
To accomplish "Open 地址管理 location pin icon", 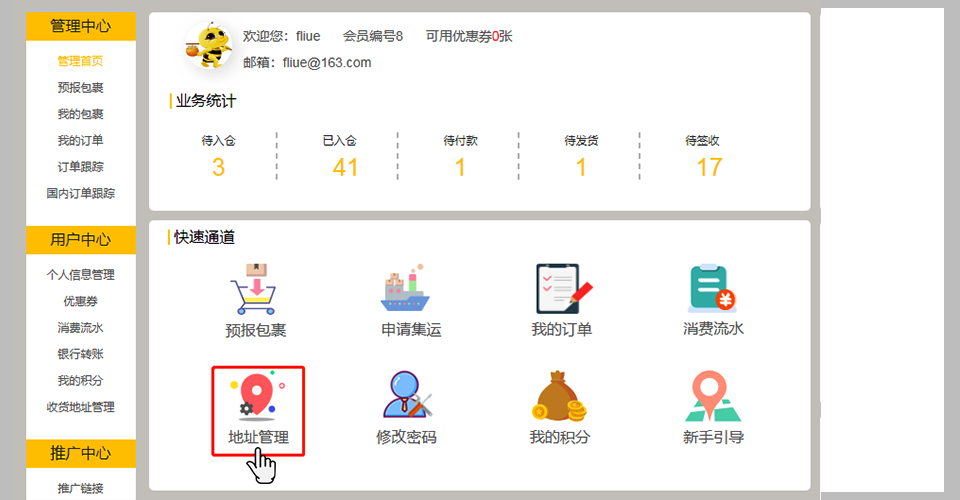I will click(257, 395).
